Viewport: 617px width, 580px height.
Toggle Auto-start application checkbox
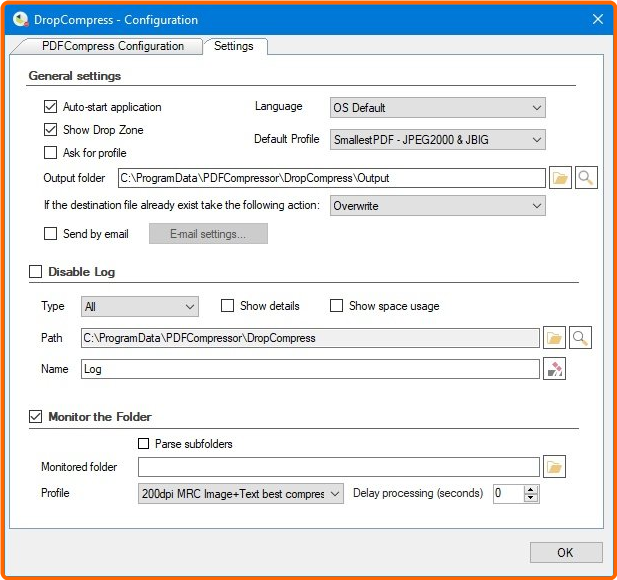(x=51, y=107)
